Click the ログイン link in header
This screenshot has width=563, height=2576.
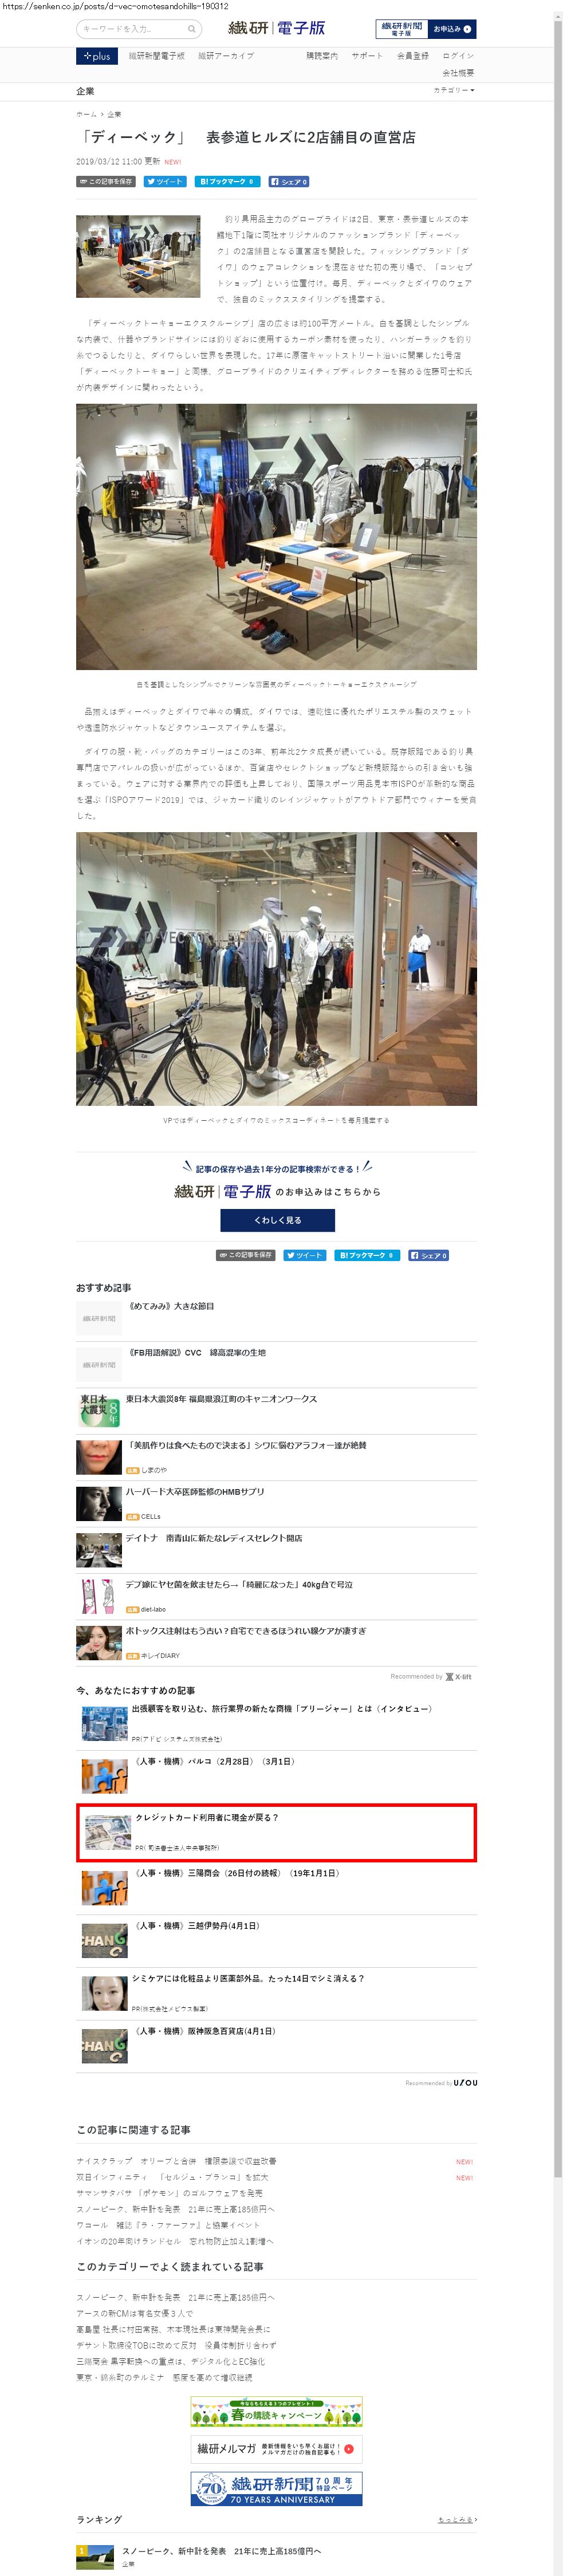(x=458, y=56)
